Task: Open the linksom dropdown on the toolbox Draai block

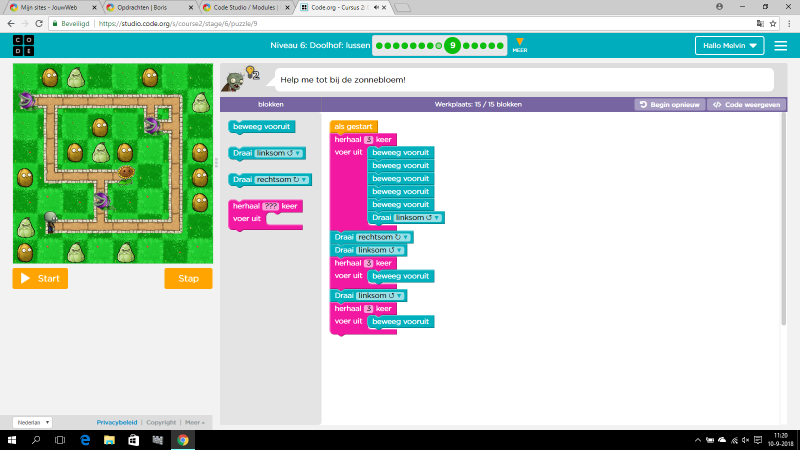Action: 279,153
